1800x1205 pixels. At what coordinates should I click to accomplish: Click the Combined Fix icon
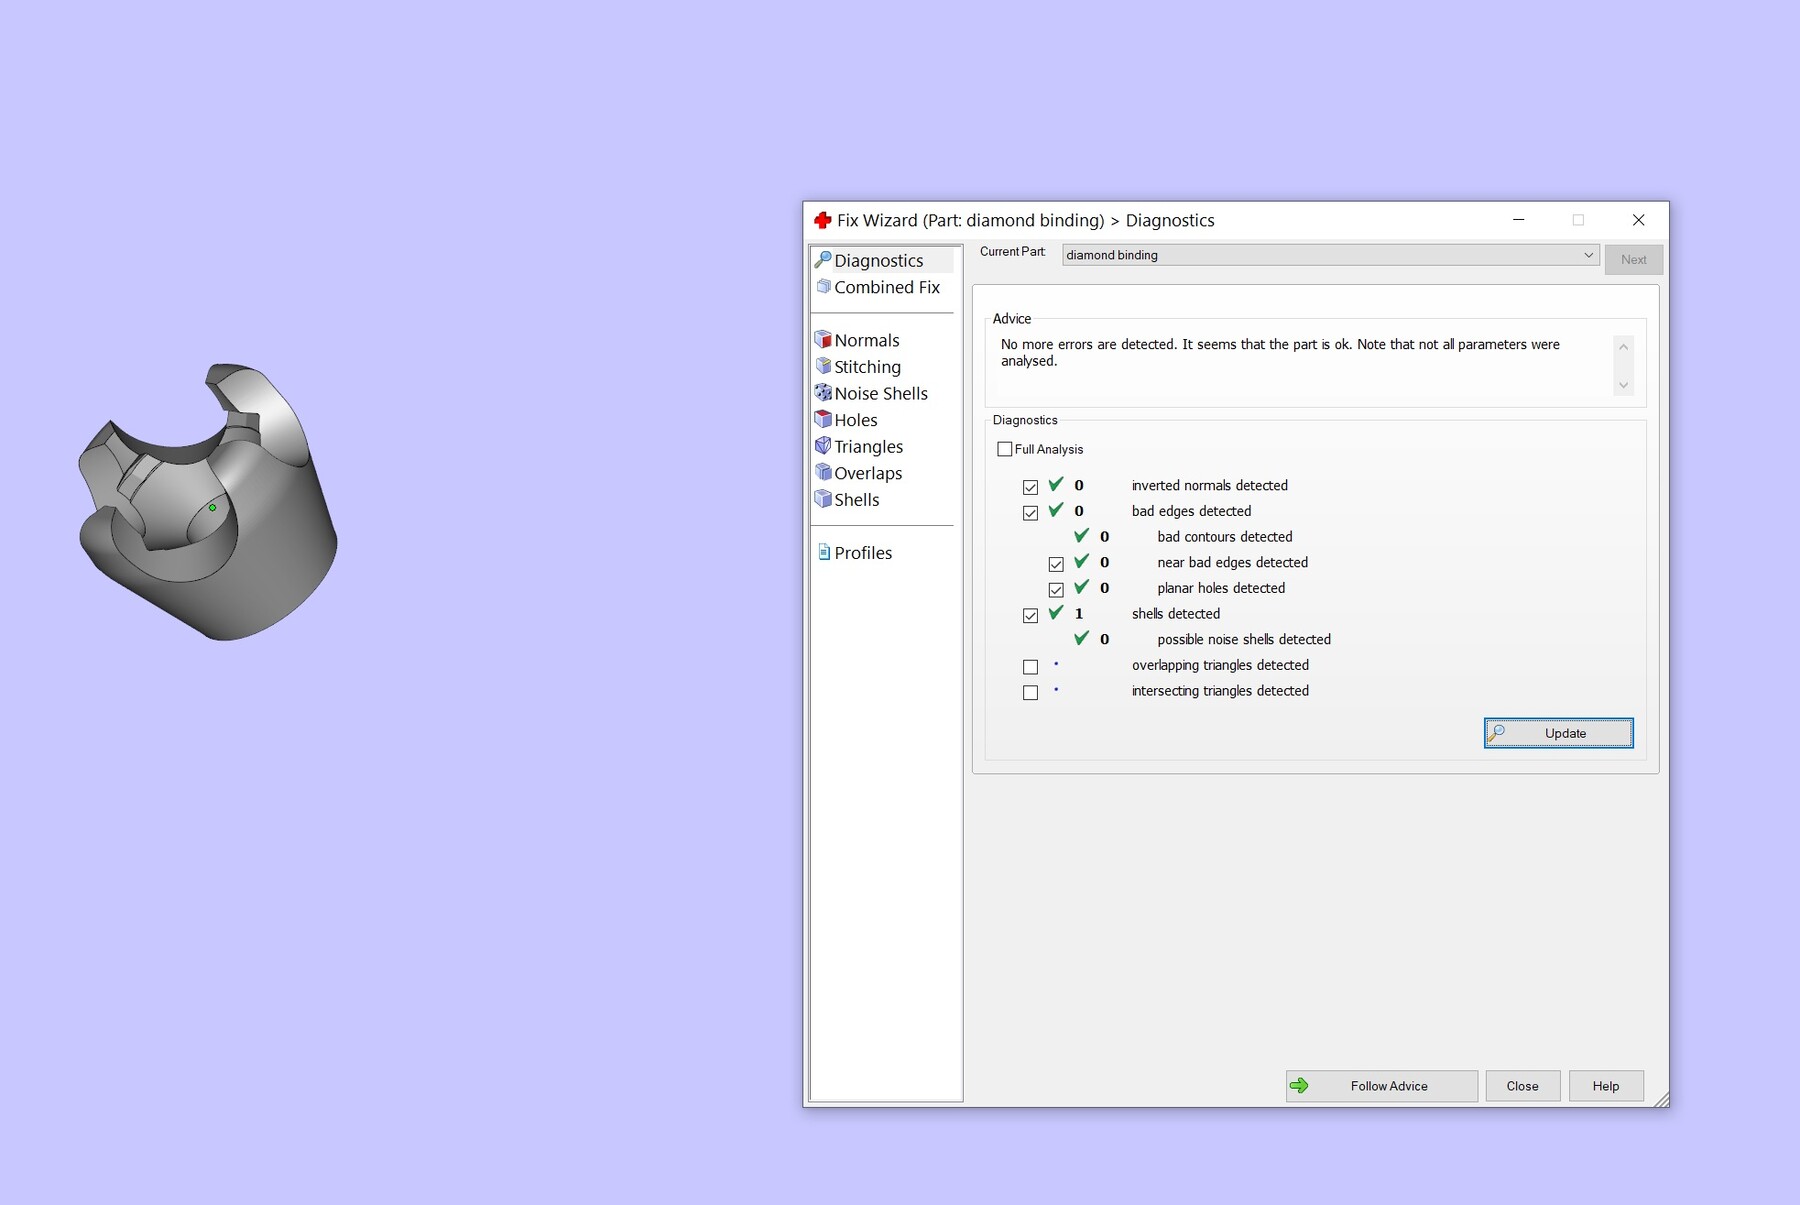click(x=823, y=287)
